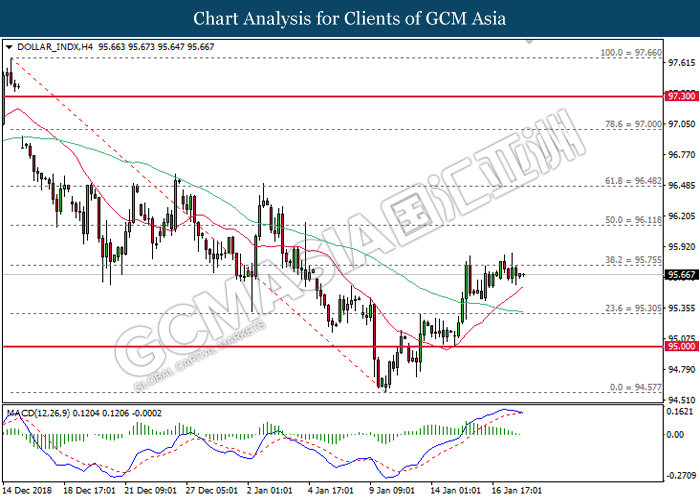Viewport: 700px width, 500px height.
Task: Click the 61.8 = 96.482 Fibonacci label
Action: click(633, 181)
